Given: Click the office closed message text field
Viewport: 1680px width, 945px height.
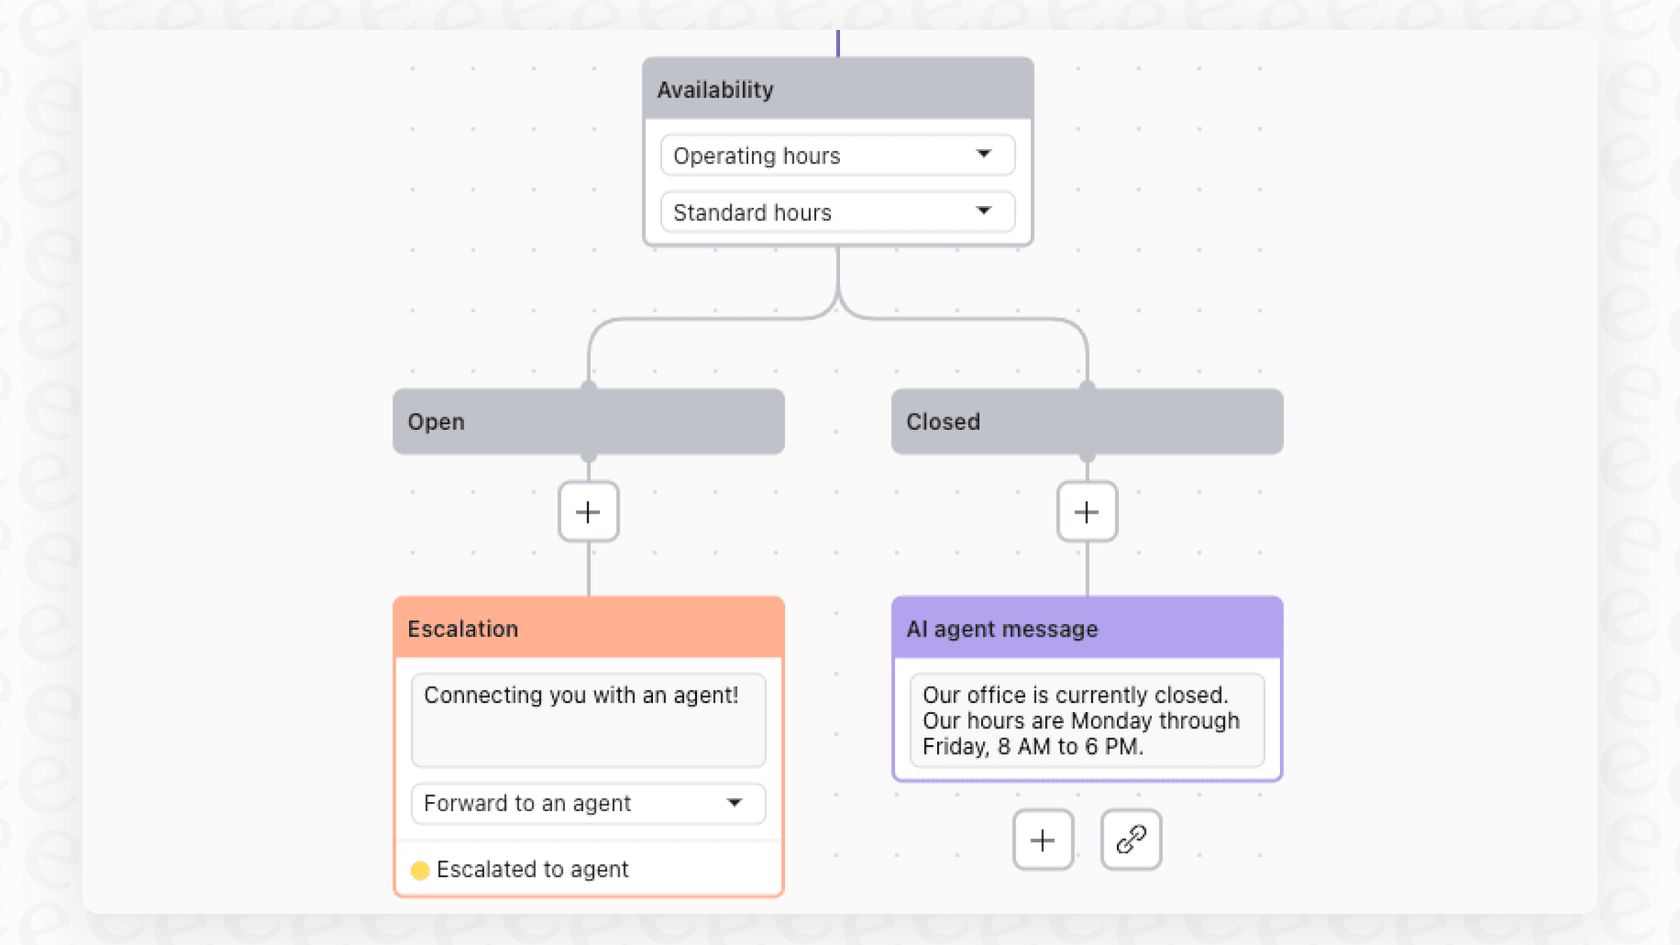Looking at the screenshot, I should tap(1086, 720).
